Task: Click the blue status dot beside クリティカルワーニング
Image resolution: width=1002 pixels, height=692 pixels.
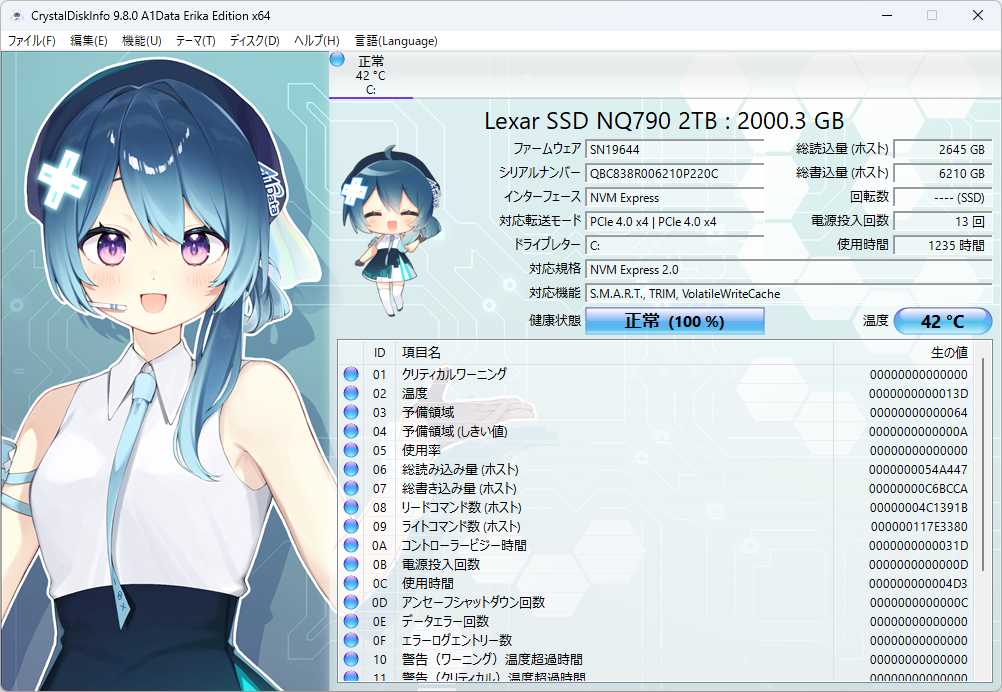Action: point(351,374)
